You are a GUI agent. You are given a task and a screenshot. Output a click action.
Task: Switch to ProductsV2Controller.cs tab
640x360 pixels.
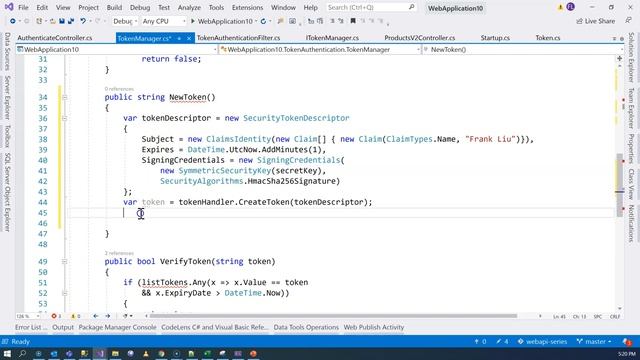coord(420,38)
